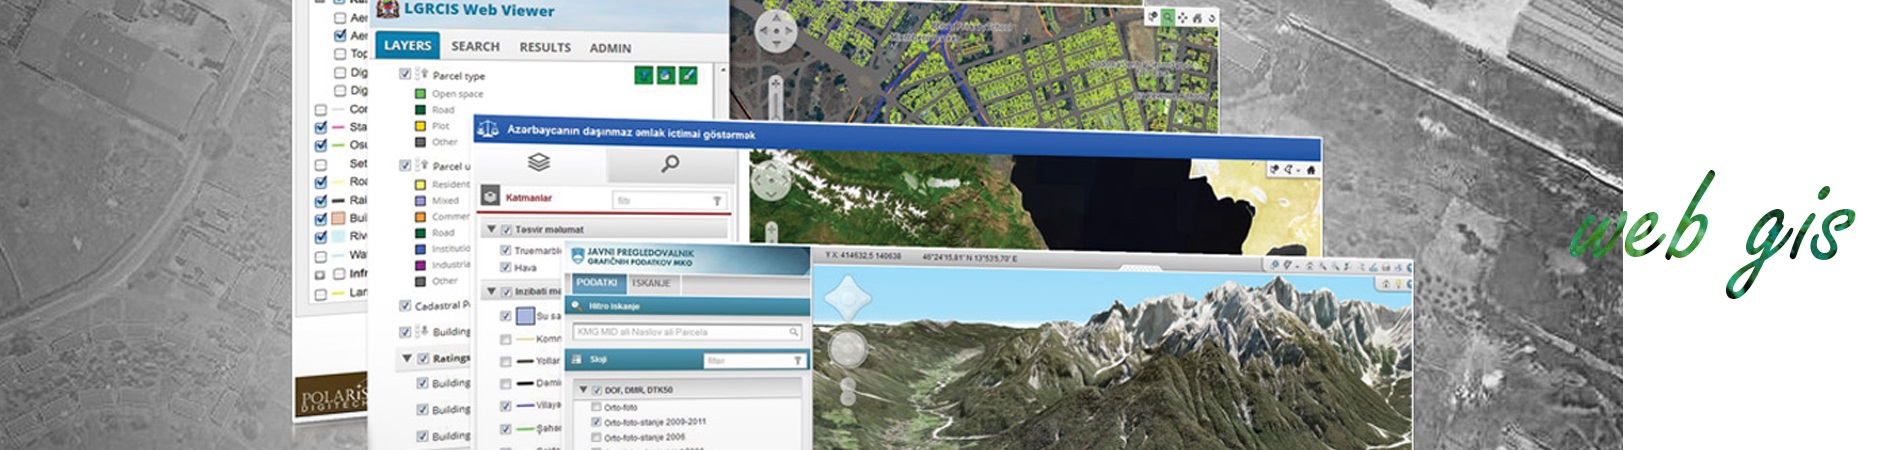
Task: Collapse the DOF, DMR, DTK50 group arrow
Action: tap(583, 390)
